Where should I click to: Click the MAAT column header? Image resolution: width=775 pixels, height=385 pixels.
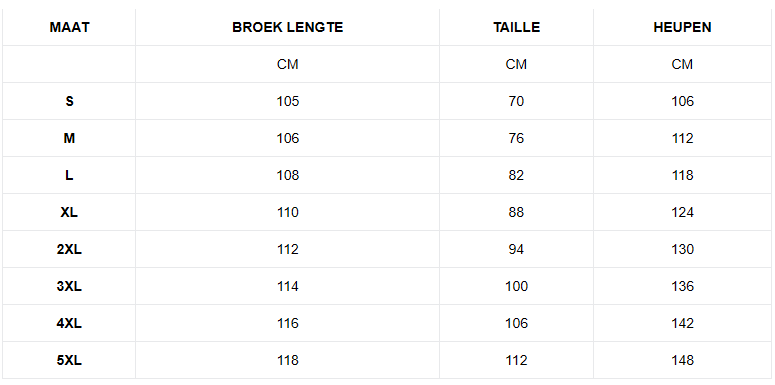point(69,27)
